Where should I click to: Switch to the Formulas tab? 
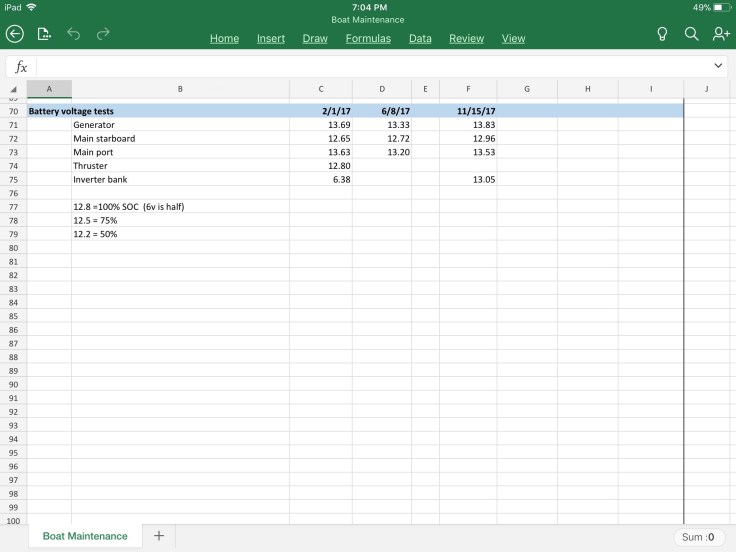(x=368, y=39)
